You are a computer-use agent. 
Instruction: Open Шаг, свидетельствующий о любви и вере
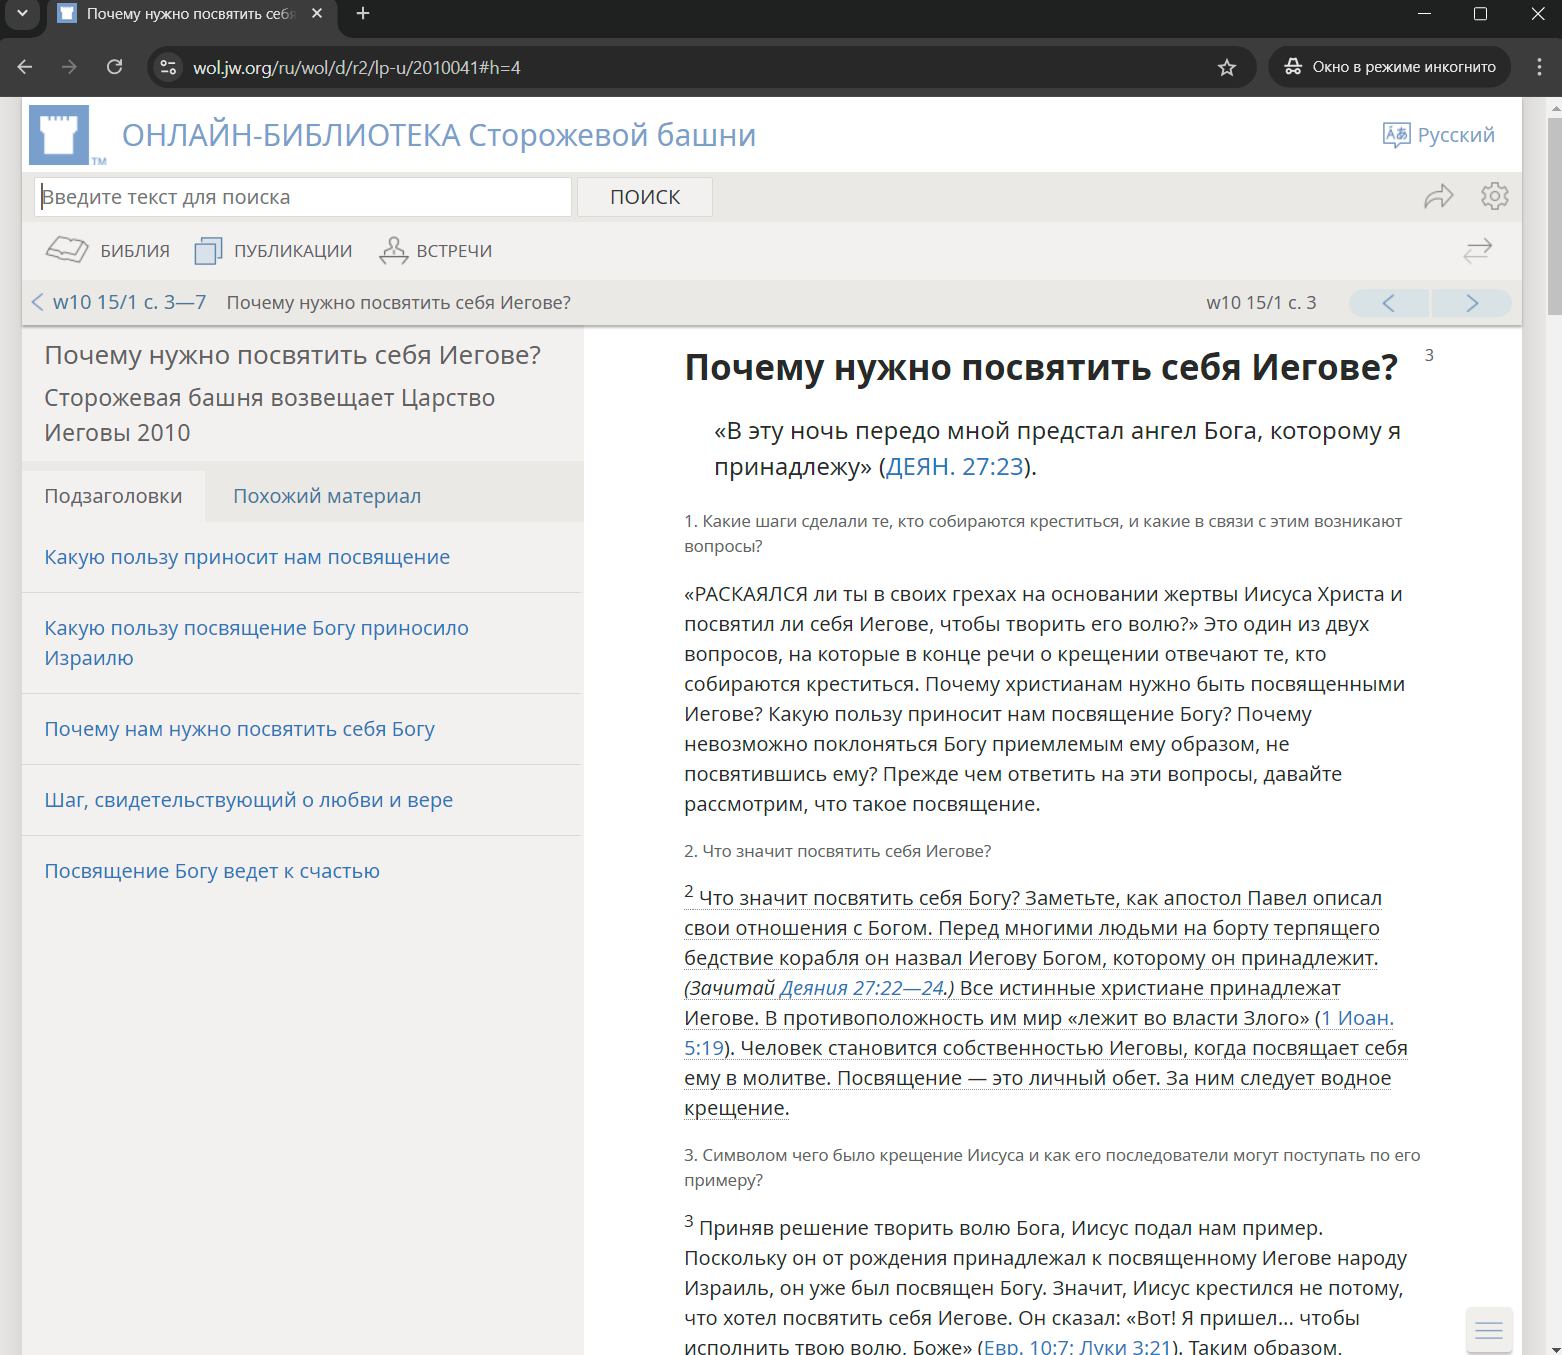click(248, 800)
